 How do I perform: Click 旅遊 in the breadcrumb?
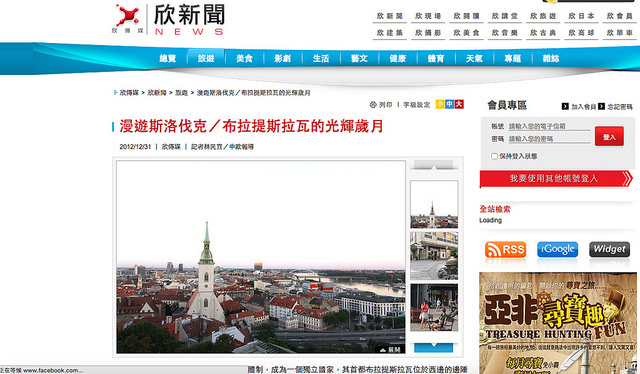(x=181, y=93)
